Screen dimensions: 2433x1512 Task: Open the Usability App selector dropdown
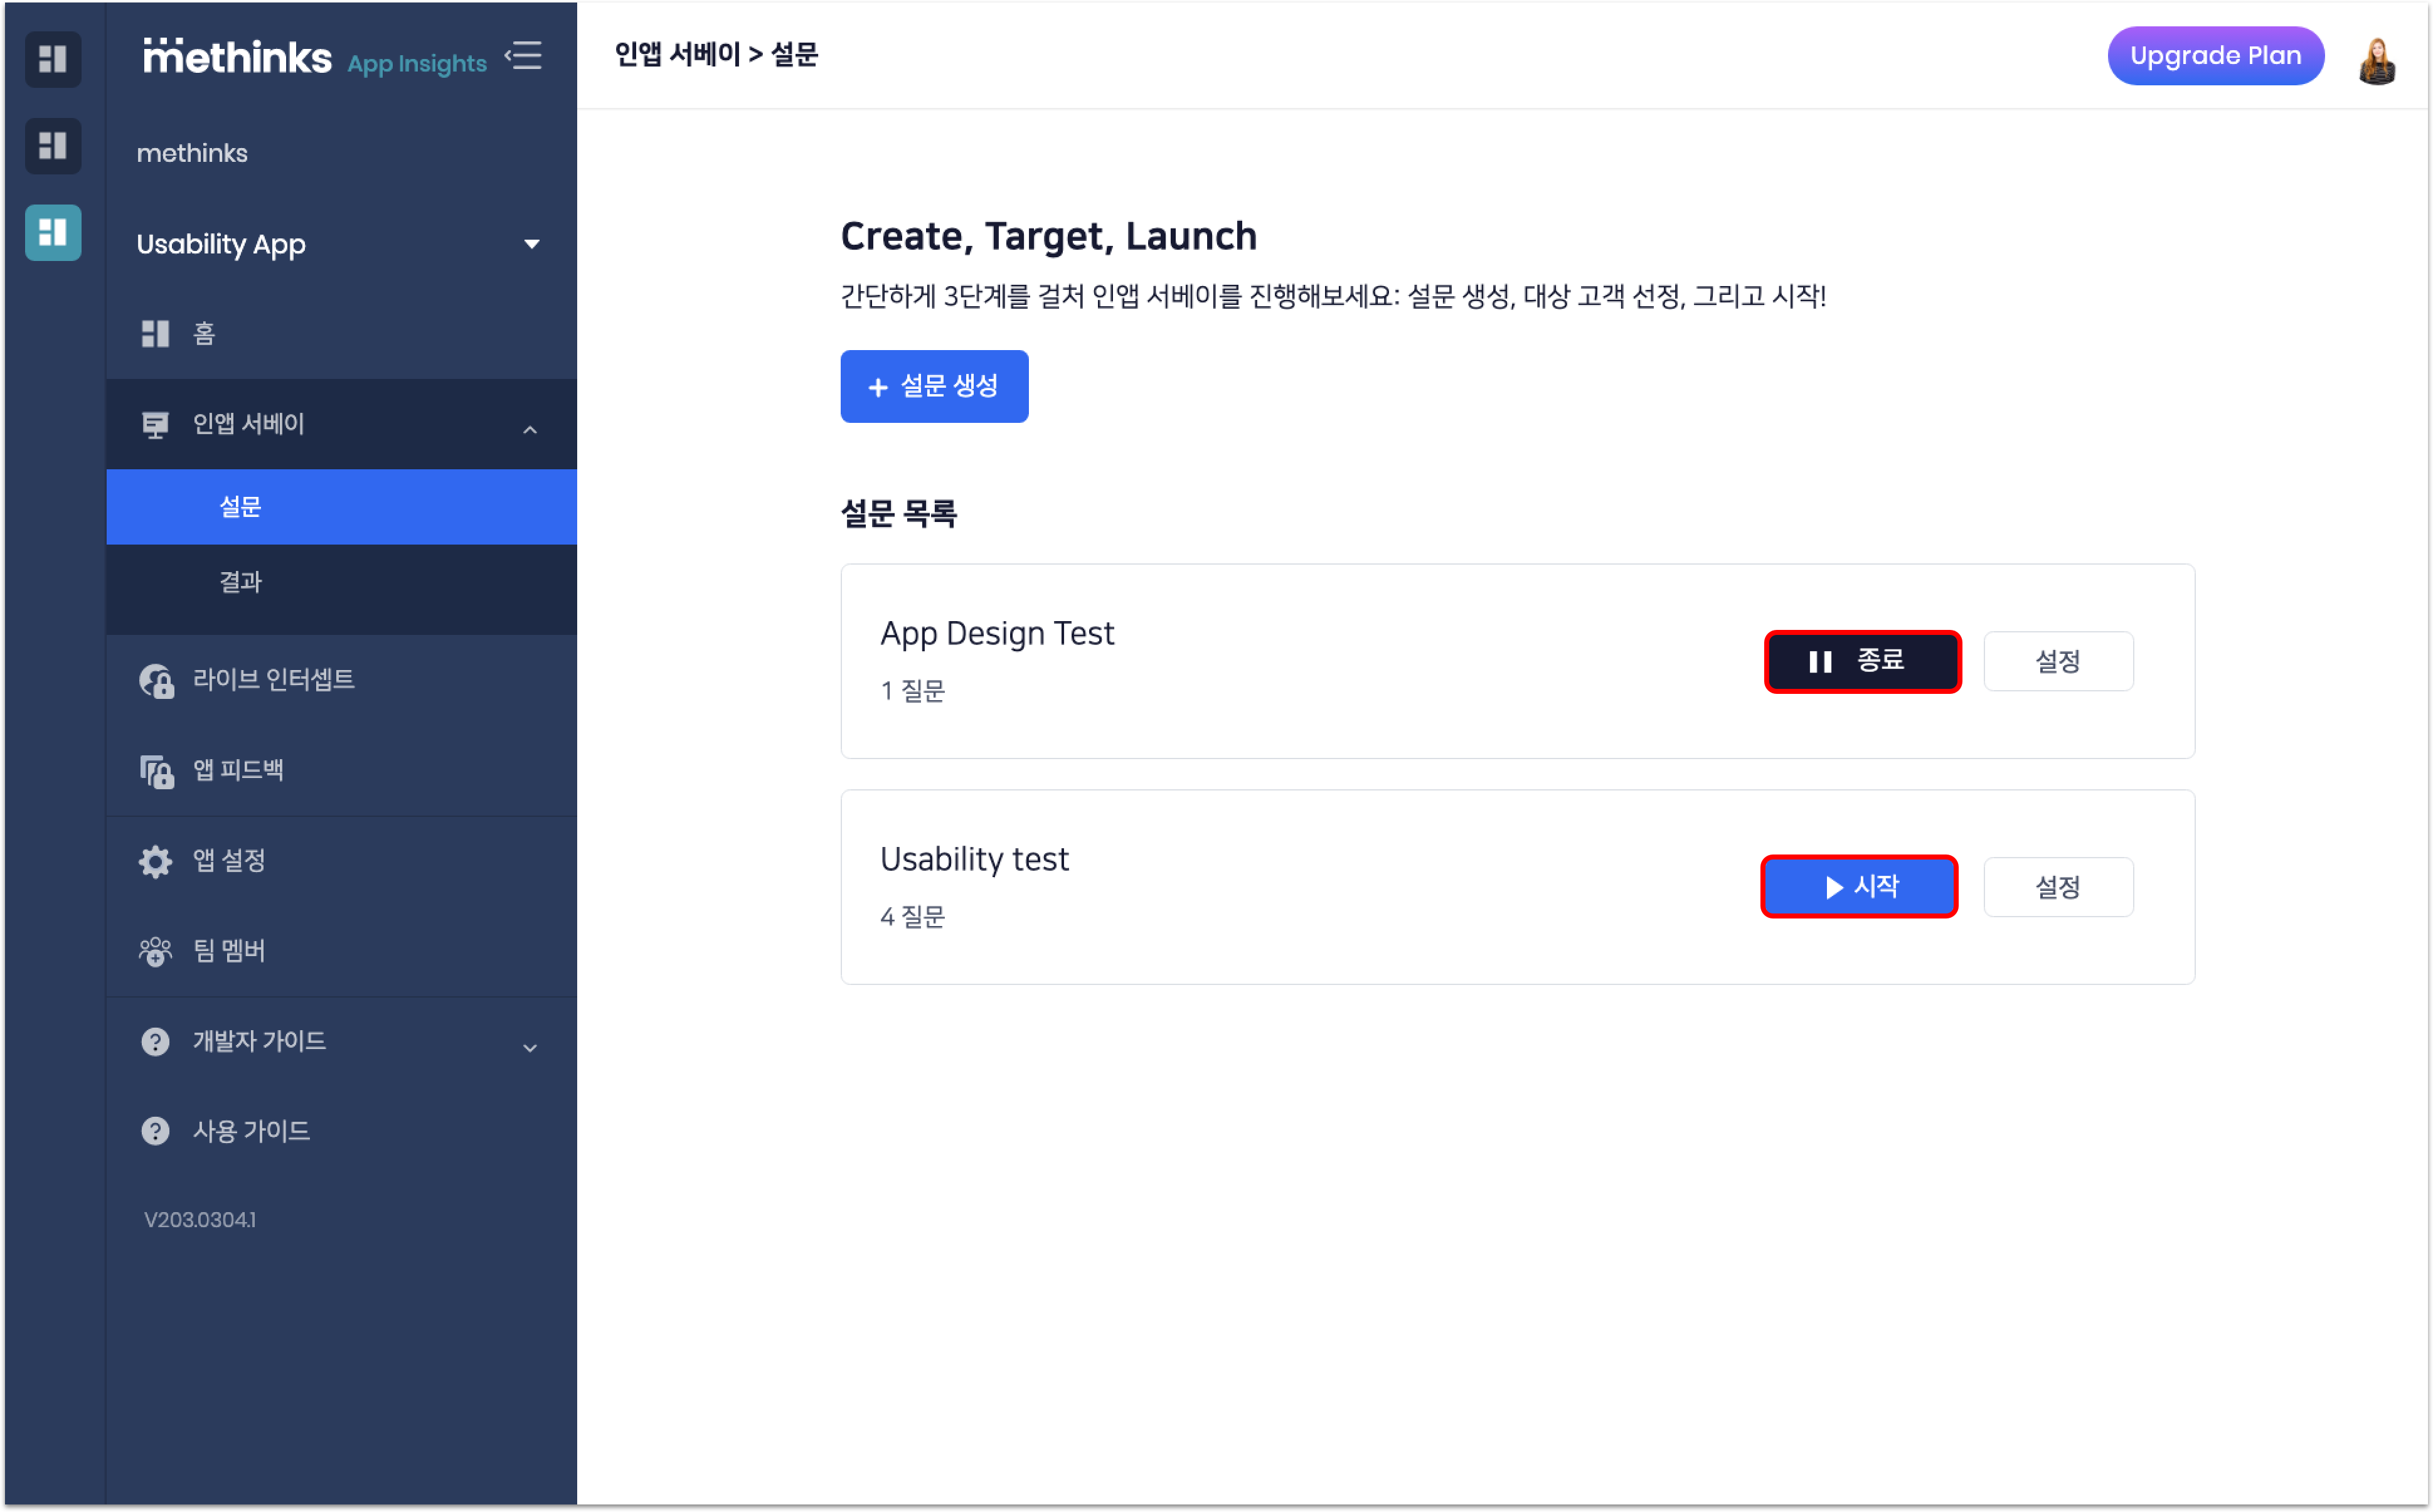[531, 244]
